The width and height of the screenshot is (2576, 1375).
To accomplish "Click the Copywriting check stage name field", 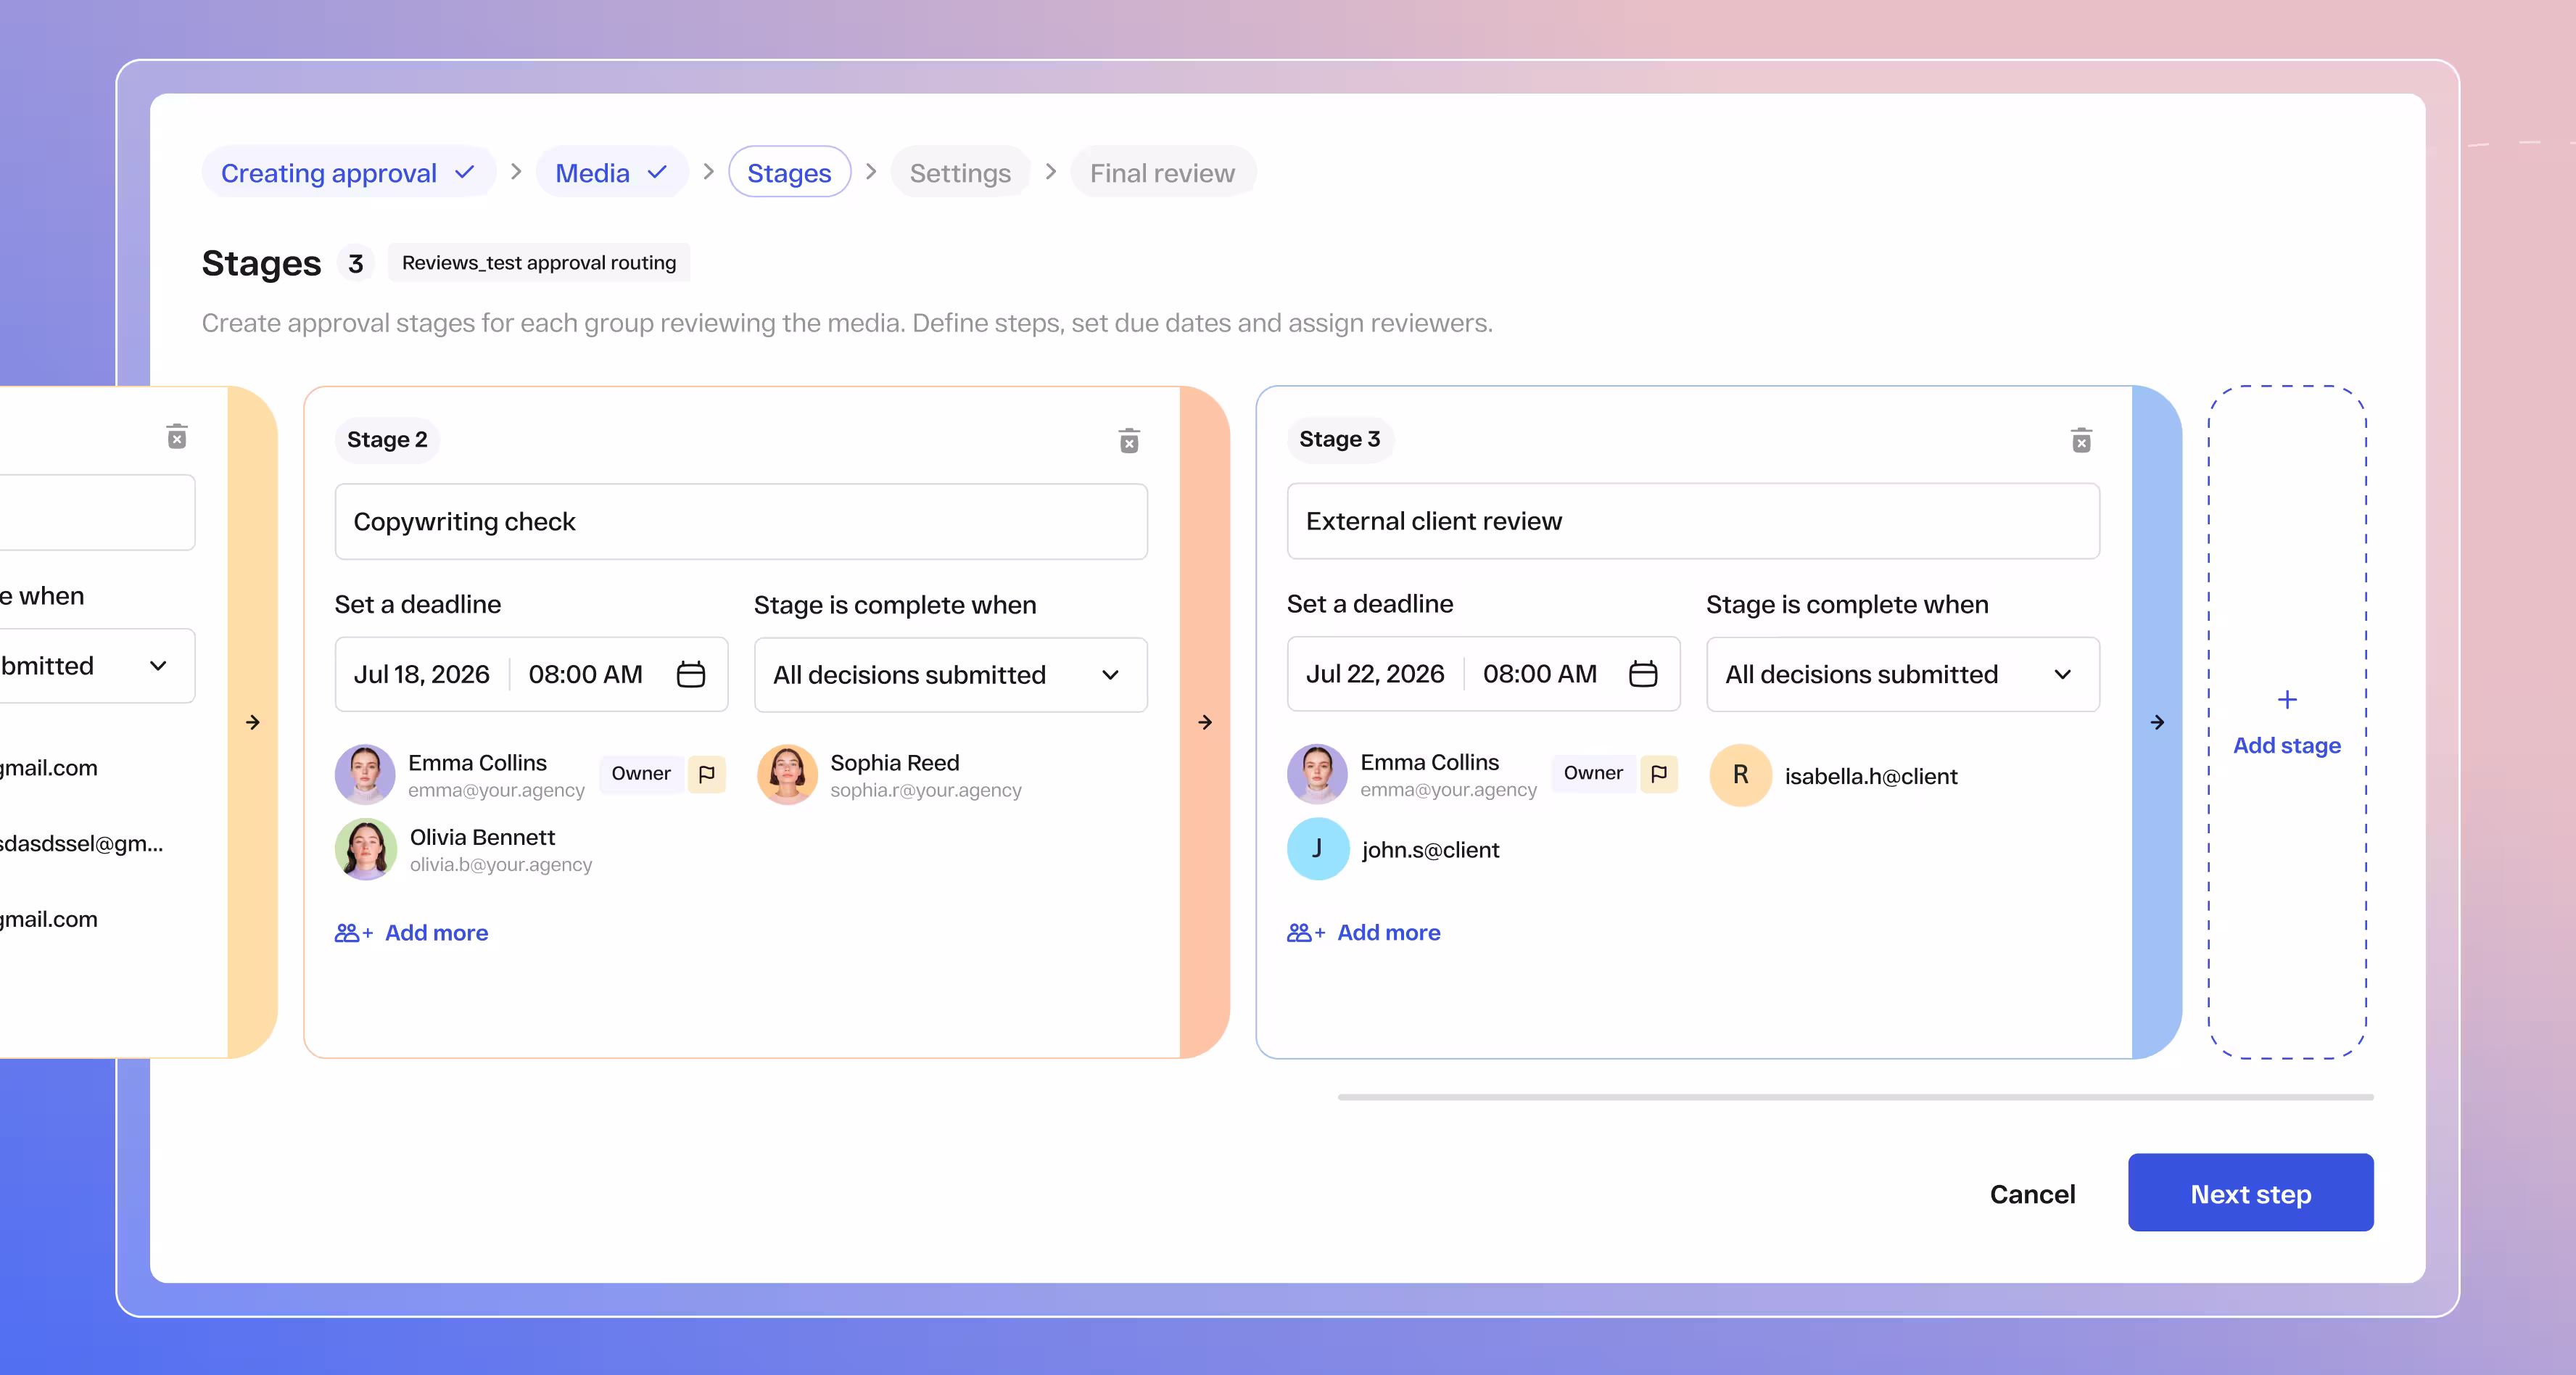I will click(740, 521).
